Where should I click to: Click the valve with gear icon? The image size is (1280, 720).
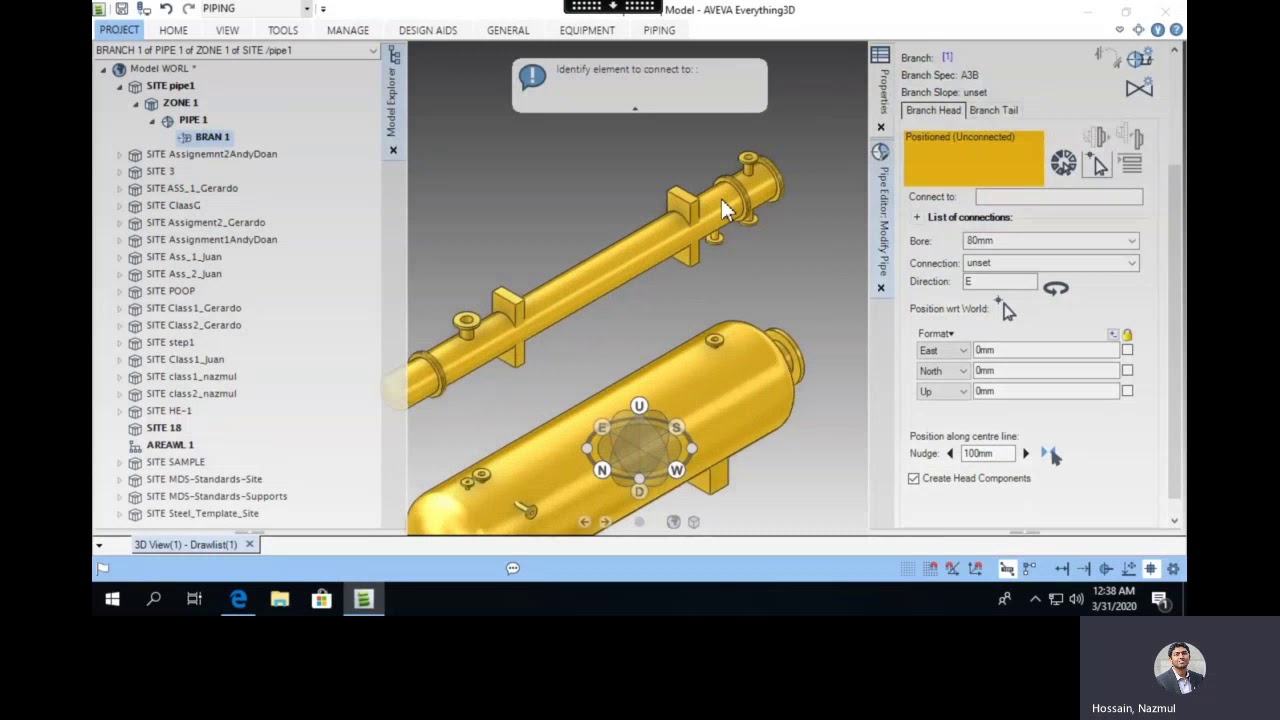coord(1139,88)
